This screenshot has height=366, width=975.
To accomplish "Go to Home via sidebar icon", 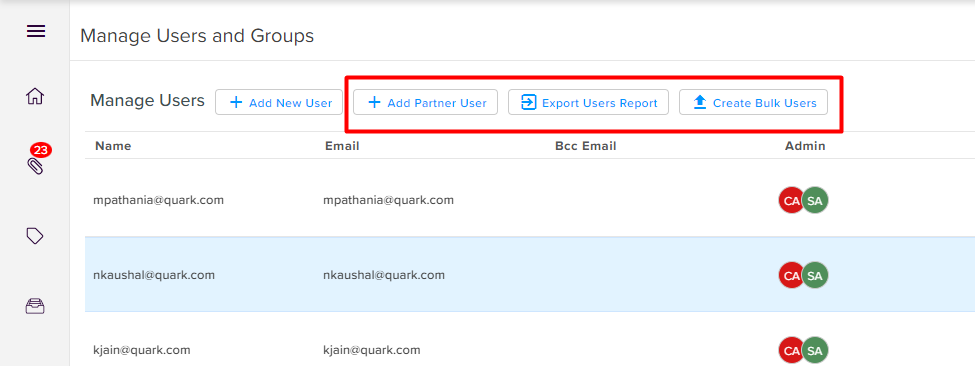I will [x=35, y=96].
